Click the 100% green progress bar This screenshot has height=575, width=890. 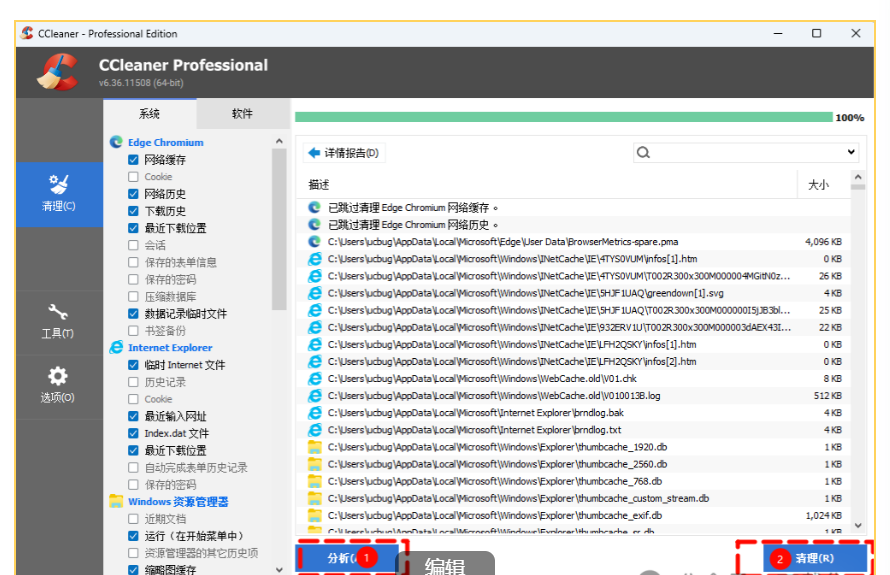[x=564, y=117]
